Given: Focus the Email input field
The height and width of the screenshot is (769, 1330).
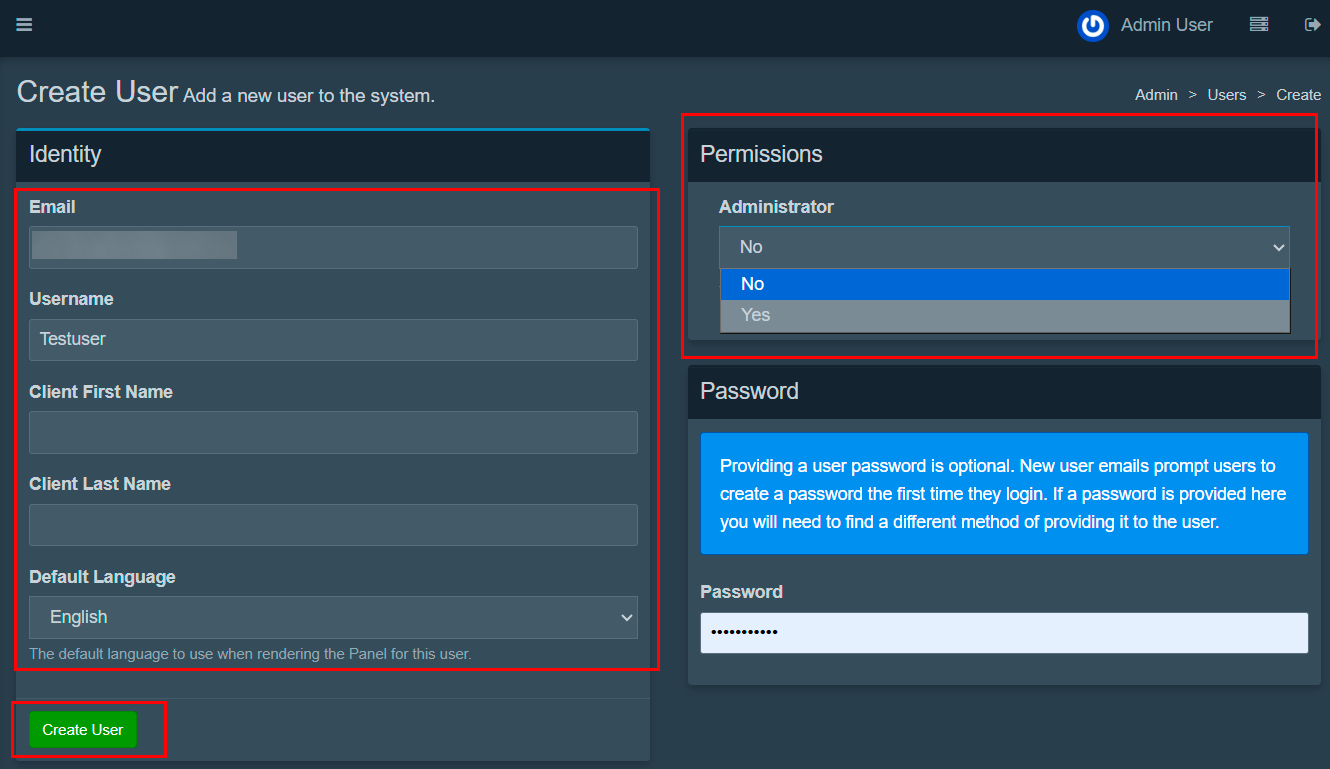Looking at the screenshot, I should click(x=333, y=247).
